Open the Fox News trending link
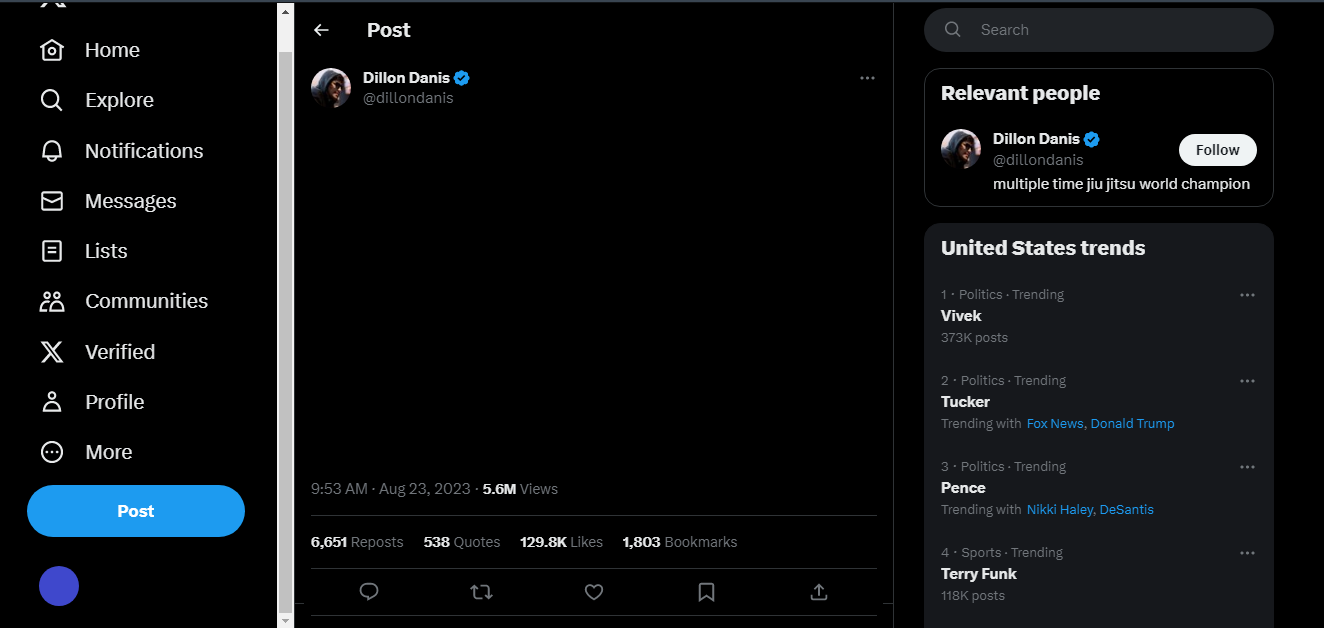The width and height of the screenshot is (1324, 628). pyautogui.click(x=1055, y=424)
